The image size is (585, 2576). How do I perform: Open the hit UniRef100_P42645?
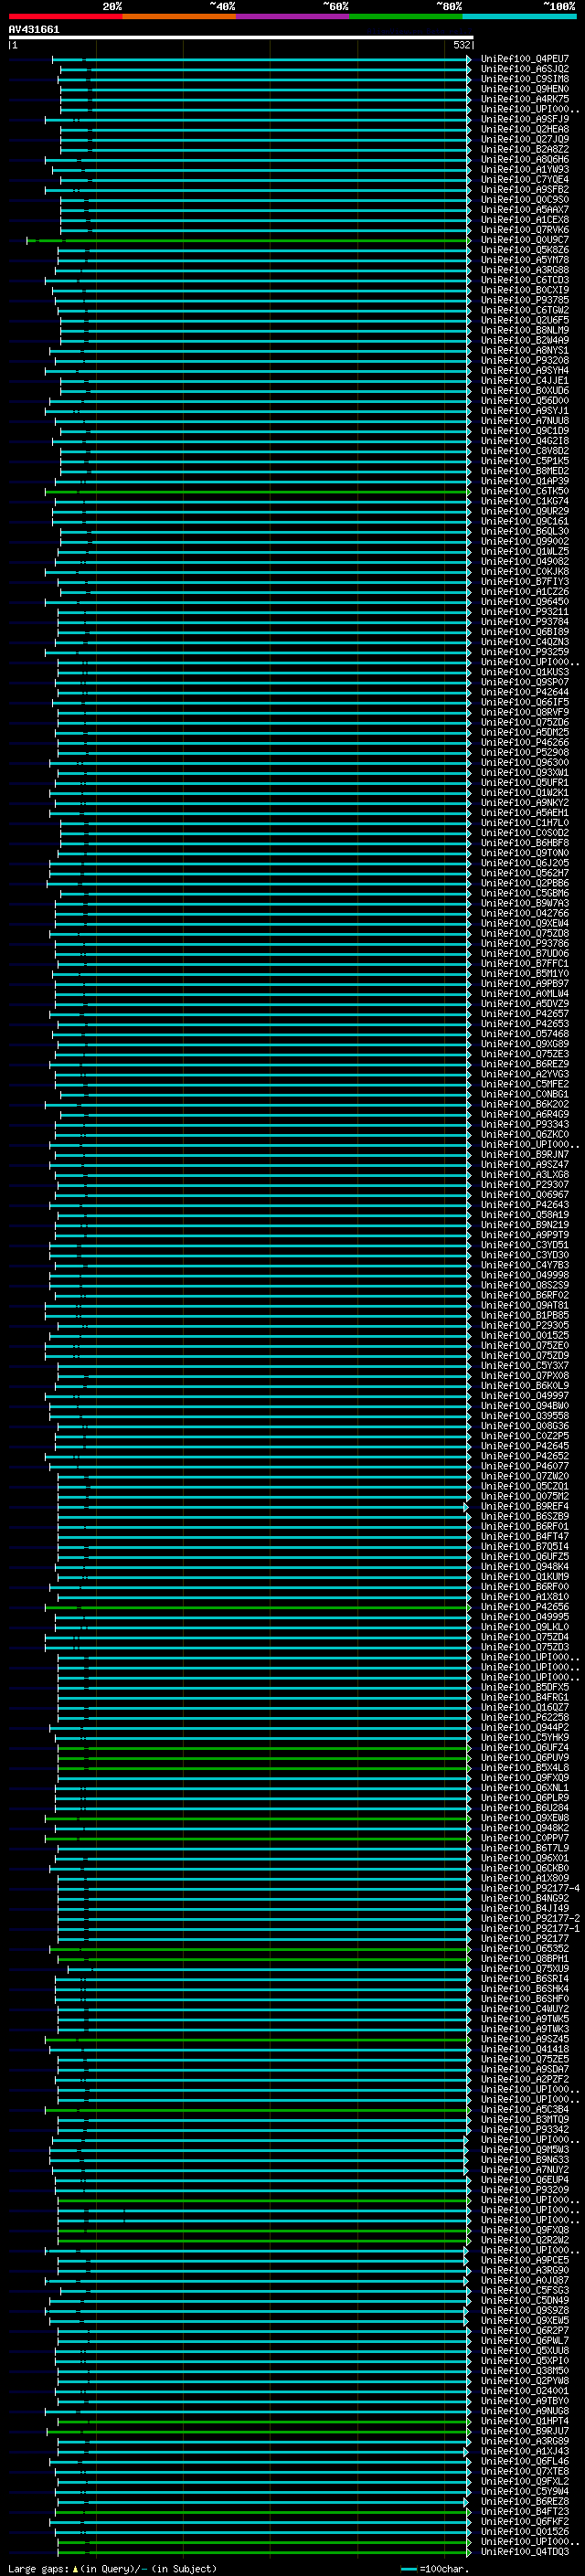[x=525, y=1446]
